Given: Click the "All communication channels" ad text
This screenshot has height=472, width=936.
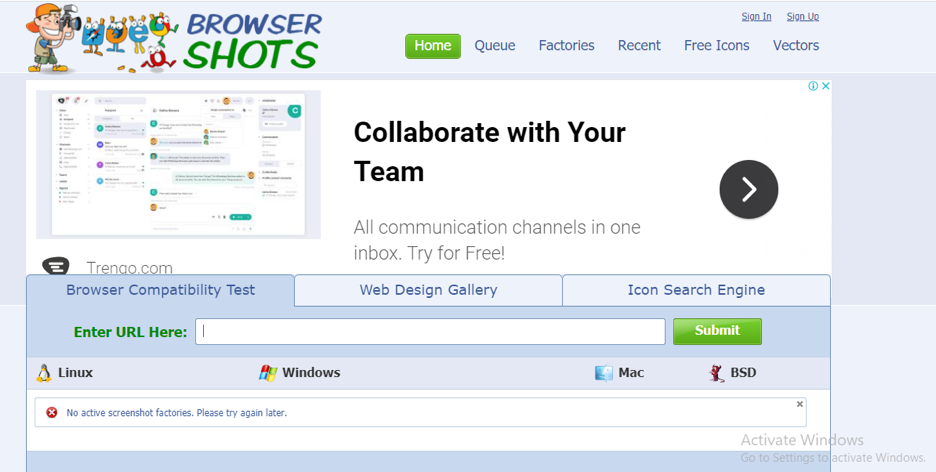Looking at the screenshot, I should tap(497, 240).
